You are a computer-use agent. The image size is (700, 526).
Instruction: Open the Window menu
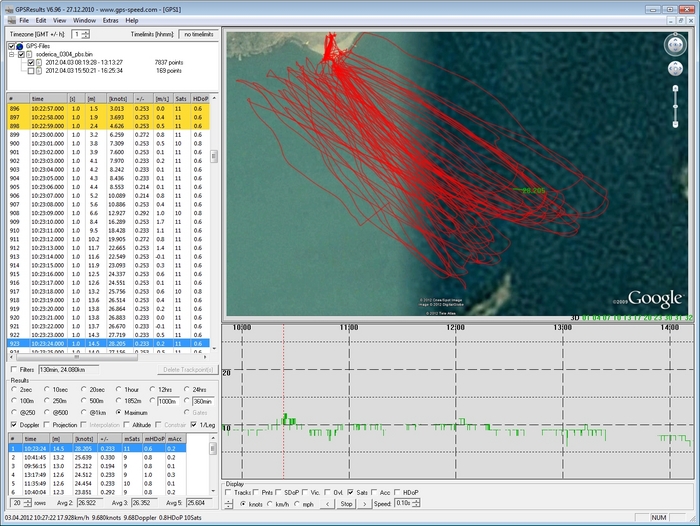85,20
